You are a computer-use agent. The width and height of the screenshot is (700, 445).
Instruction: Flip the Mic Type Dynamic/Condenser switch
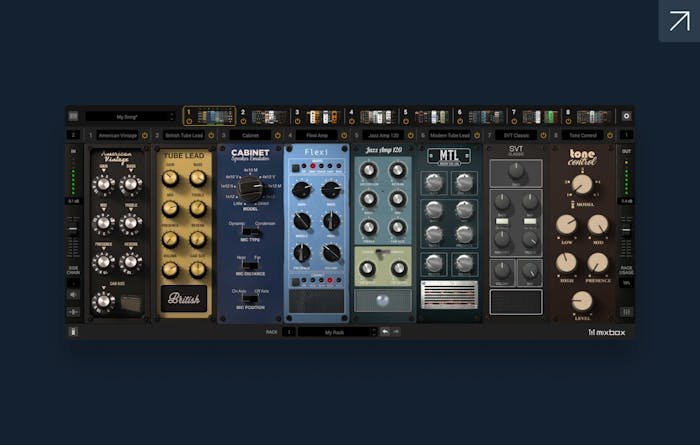pos(250,232)
